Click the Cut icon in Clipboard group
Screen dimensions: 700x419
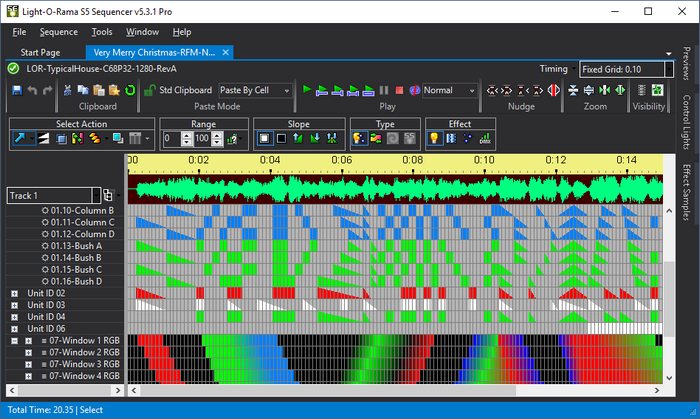pyautogui.click(x=67, y=90)
